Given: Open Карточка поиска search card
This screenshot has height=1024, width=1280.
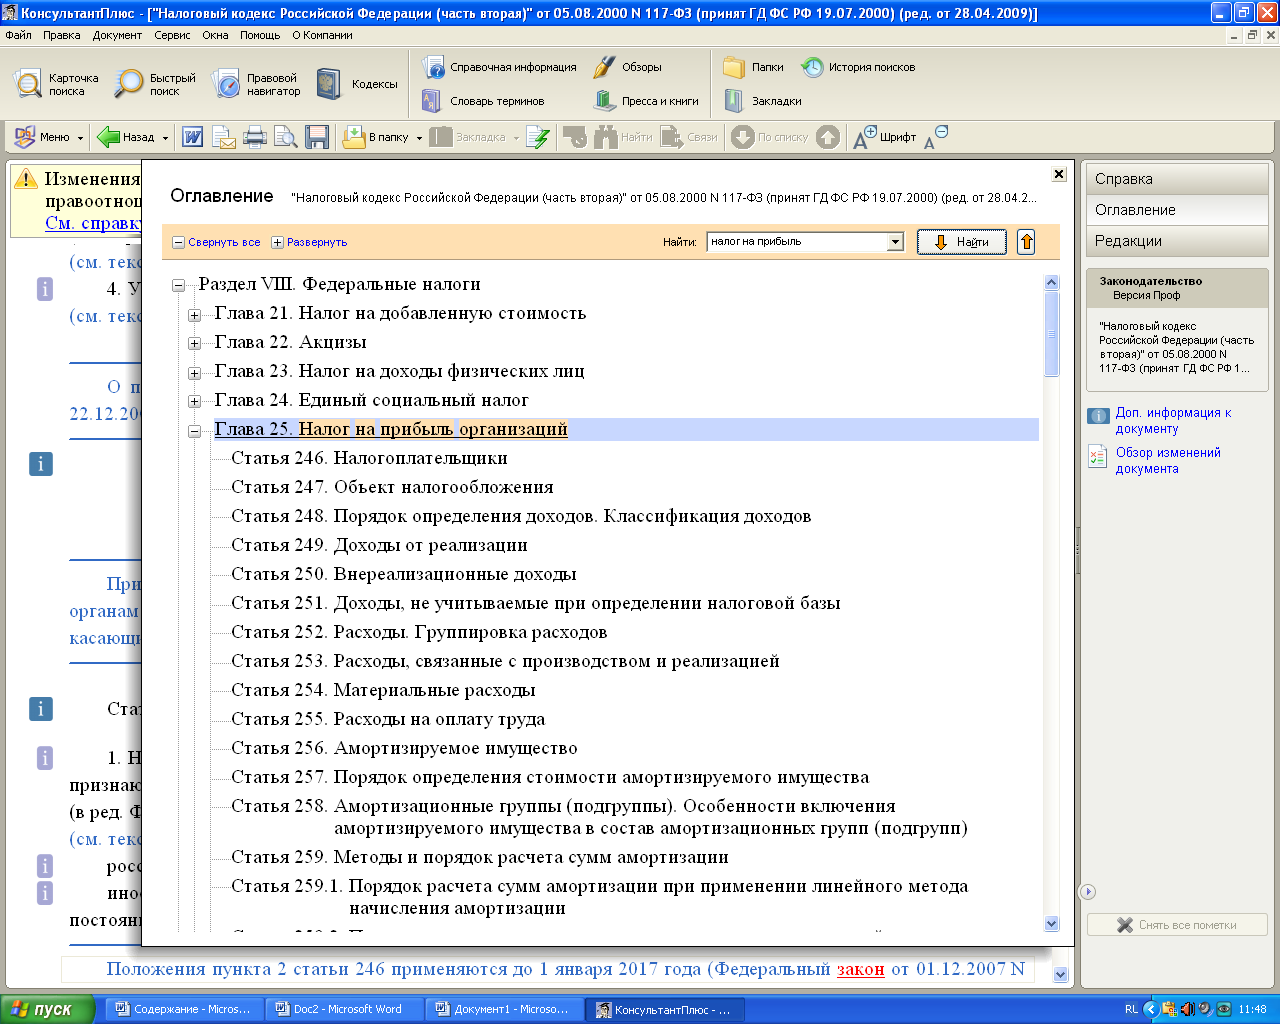Looking at the screenshot, I should click(x=57, y=84).
